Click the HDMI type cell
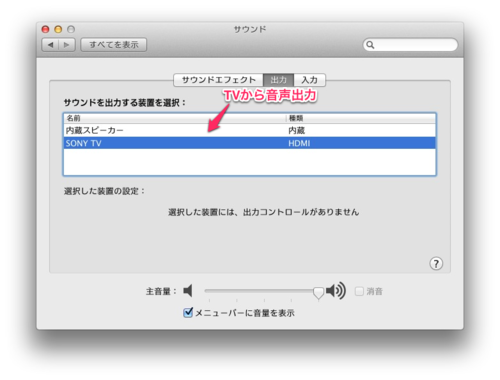This screenshot has width=500, height=380. pos(299,143)
